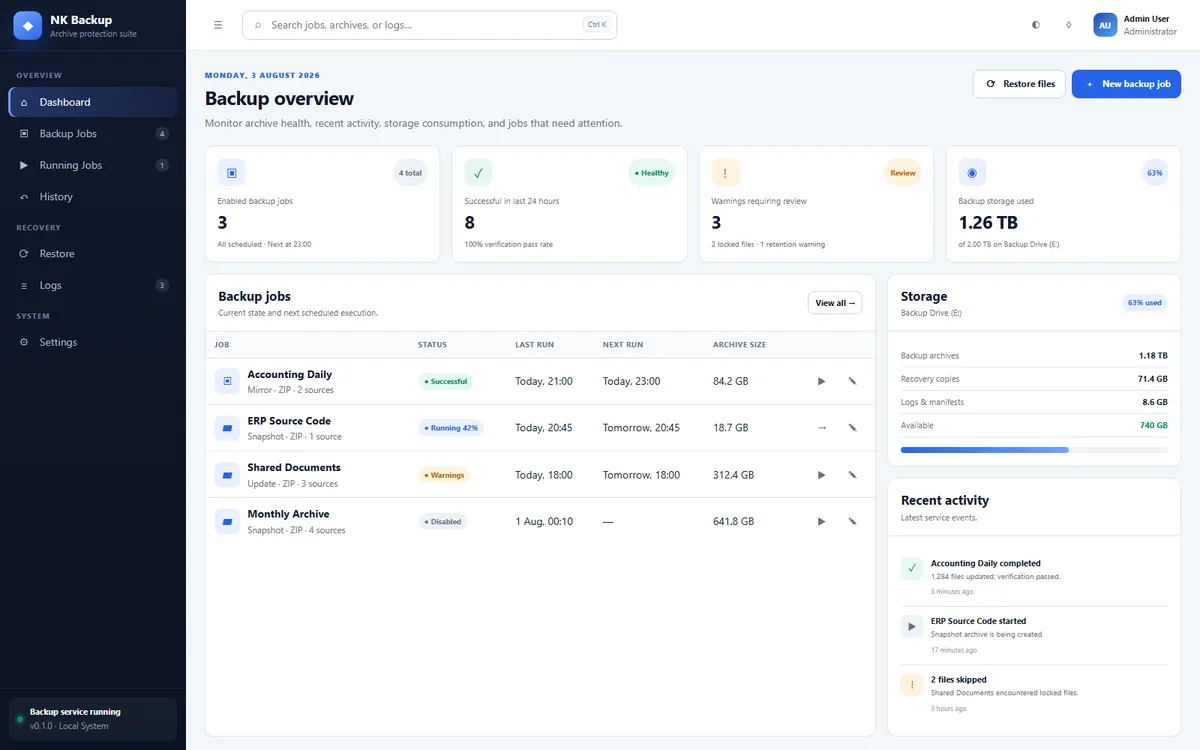Image resolution: width=1200 pixels, height=750 pixels.
Task: Click the Enabled backup jobs card icon
Action: pos(232,173)
